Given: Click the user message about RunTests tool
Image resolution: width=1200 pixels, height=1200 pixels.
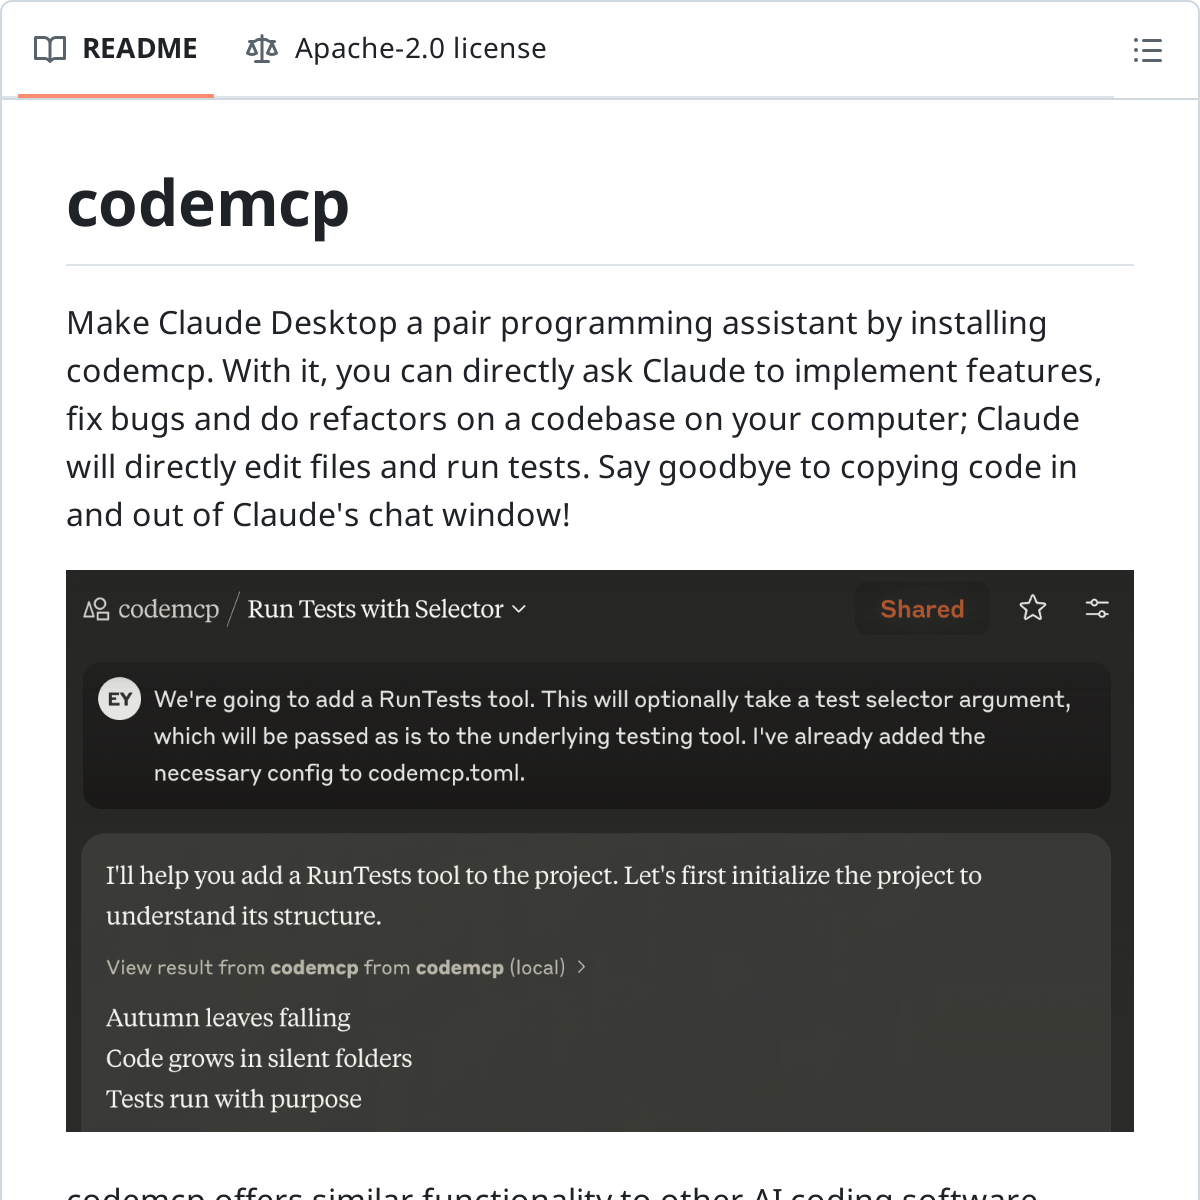Looking at the screenshot, I should (612, 736).
